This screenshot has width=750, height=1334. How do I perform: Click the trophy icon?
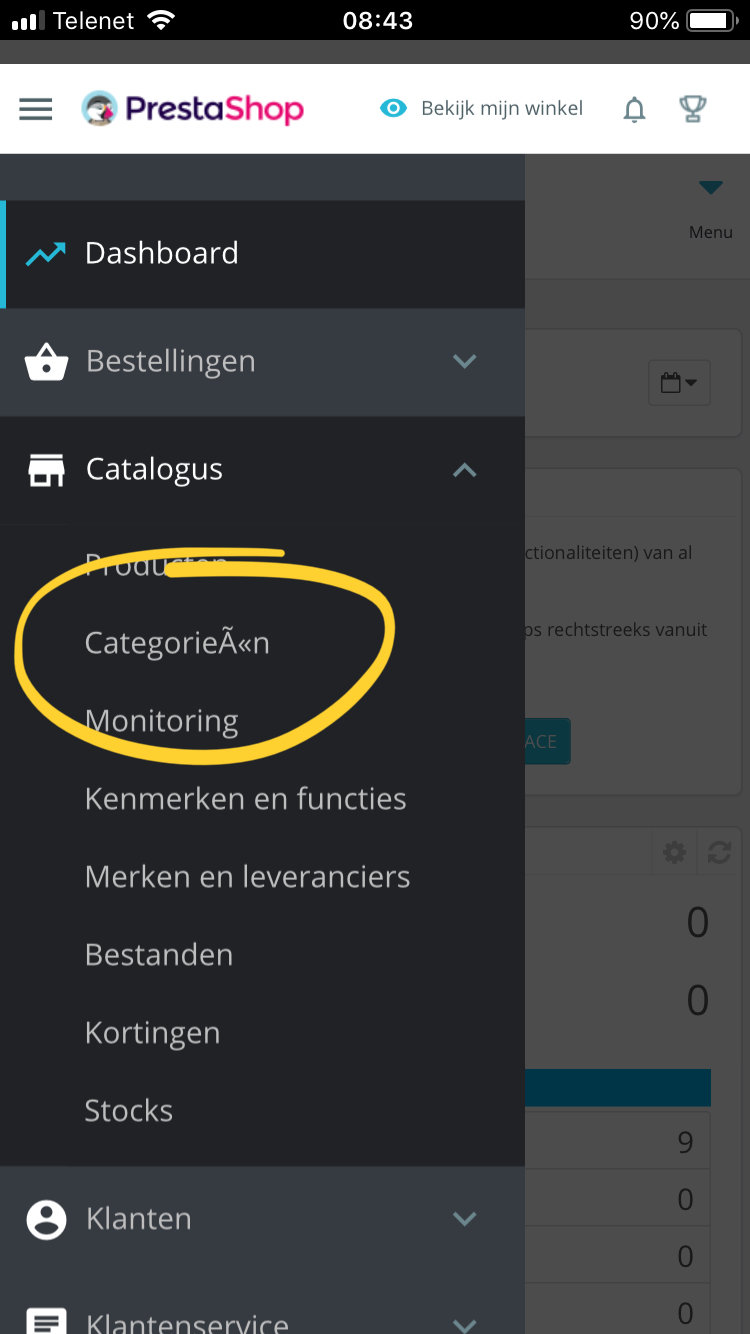[693, 109]
